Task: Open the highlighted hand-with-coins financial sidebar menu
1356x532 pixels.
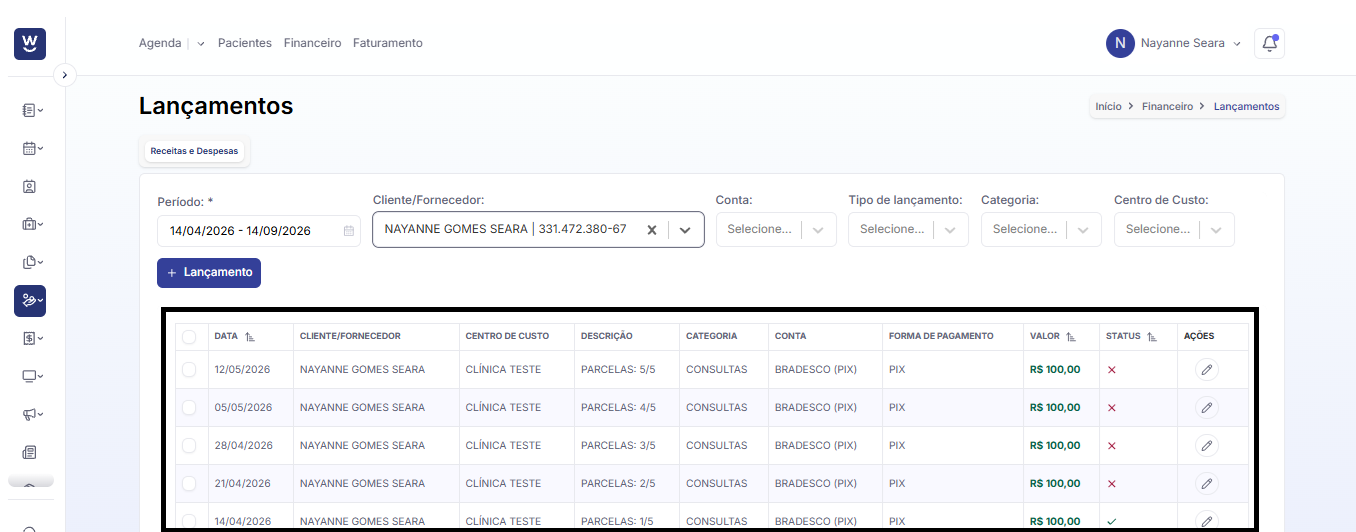Action: click(30, 300)
